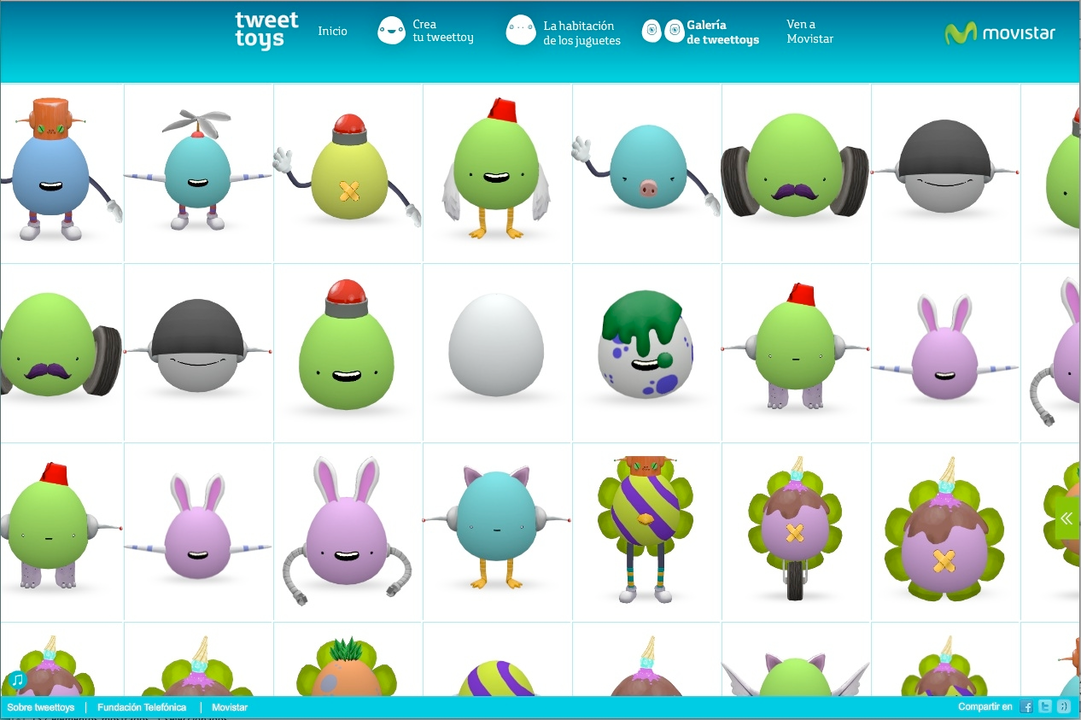
Task: Select the blue toy with tree-stump hat
Action: pyautogui.click(x=61, y=170)
